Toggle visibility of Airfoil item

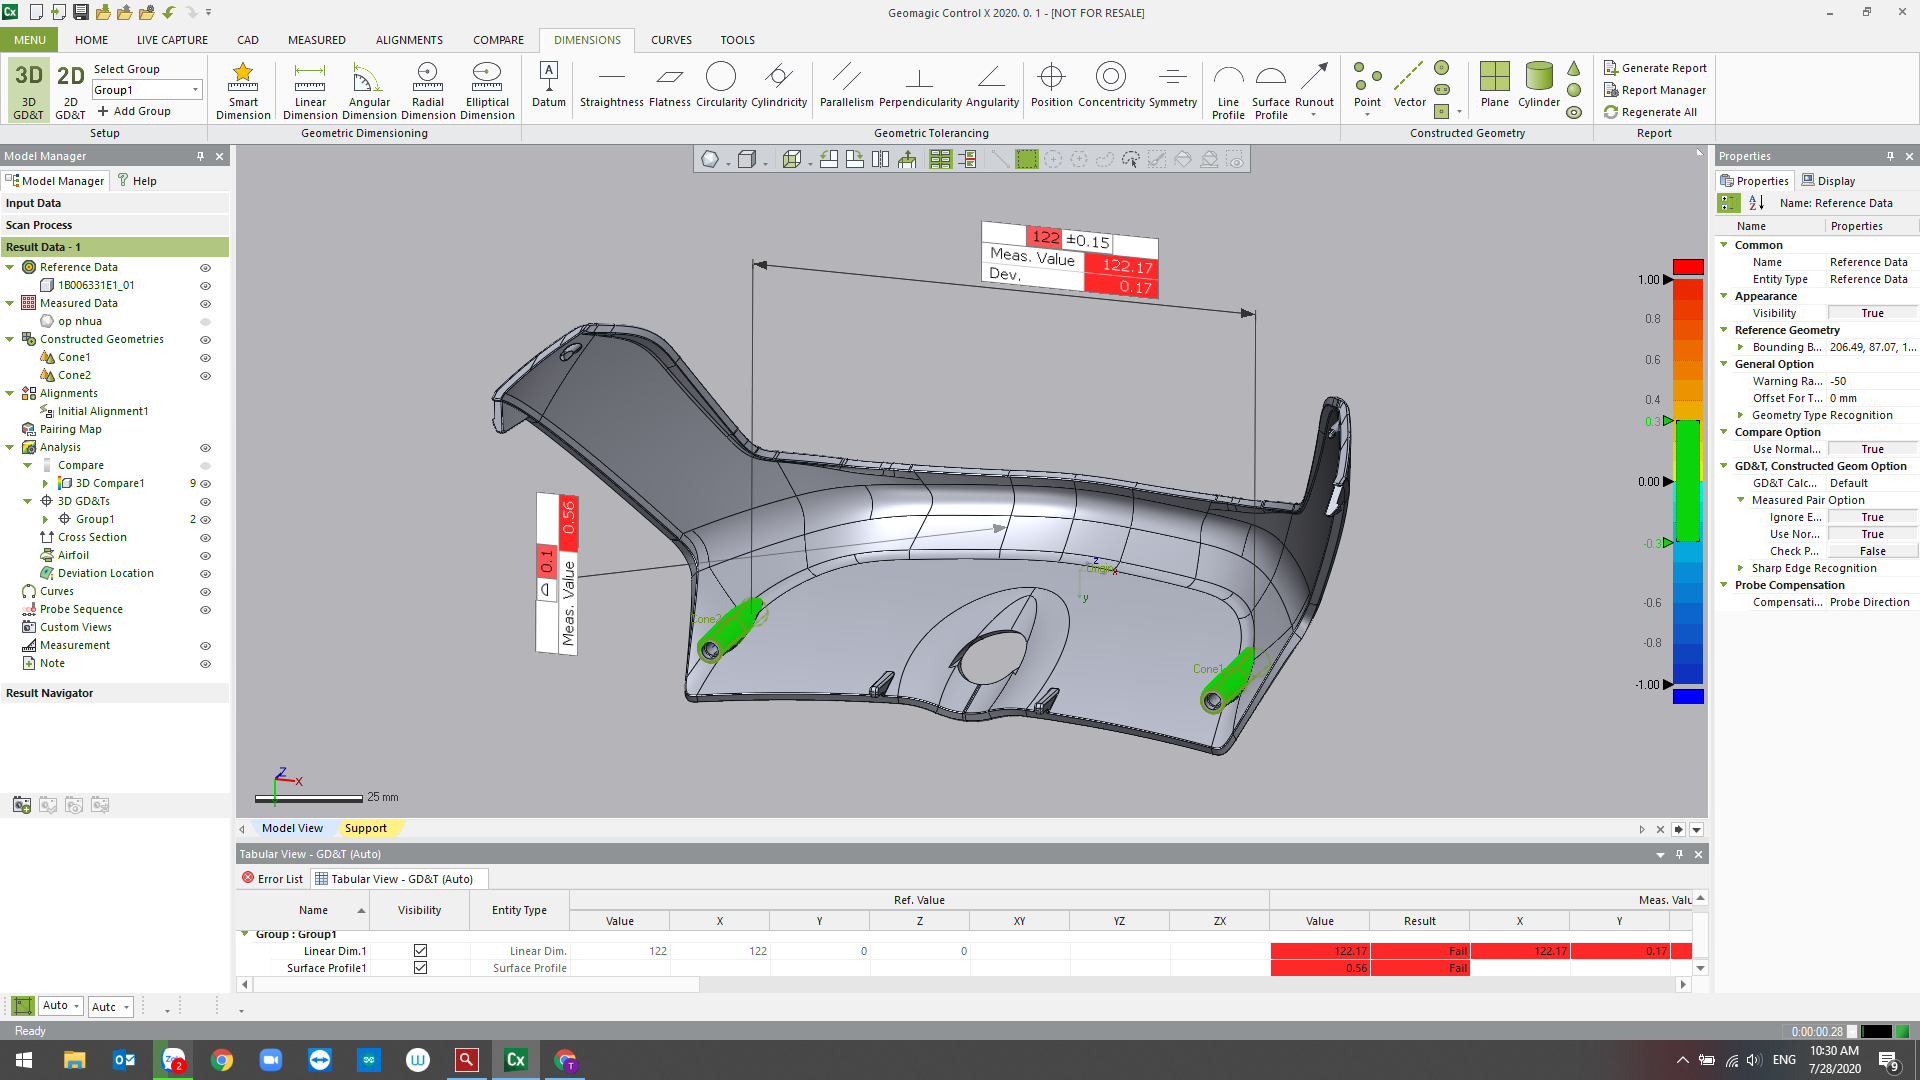205,556
